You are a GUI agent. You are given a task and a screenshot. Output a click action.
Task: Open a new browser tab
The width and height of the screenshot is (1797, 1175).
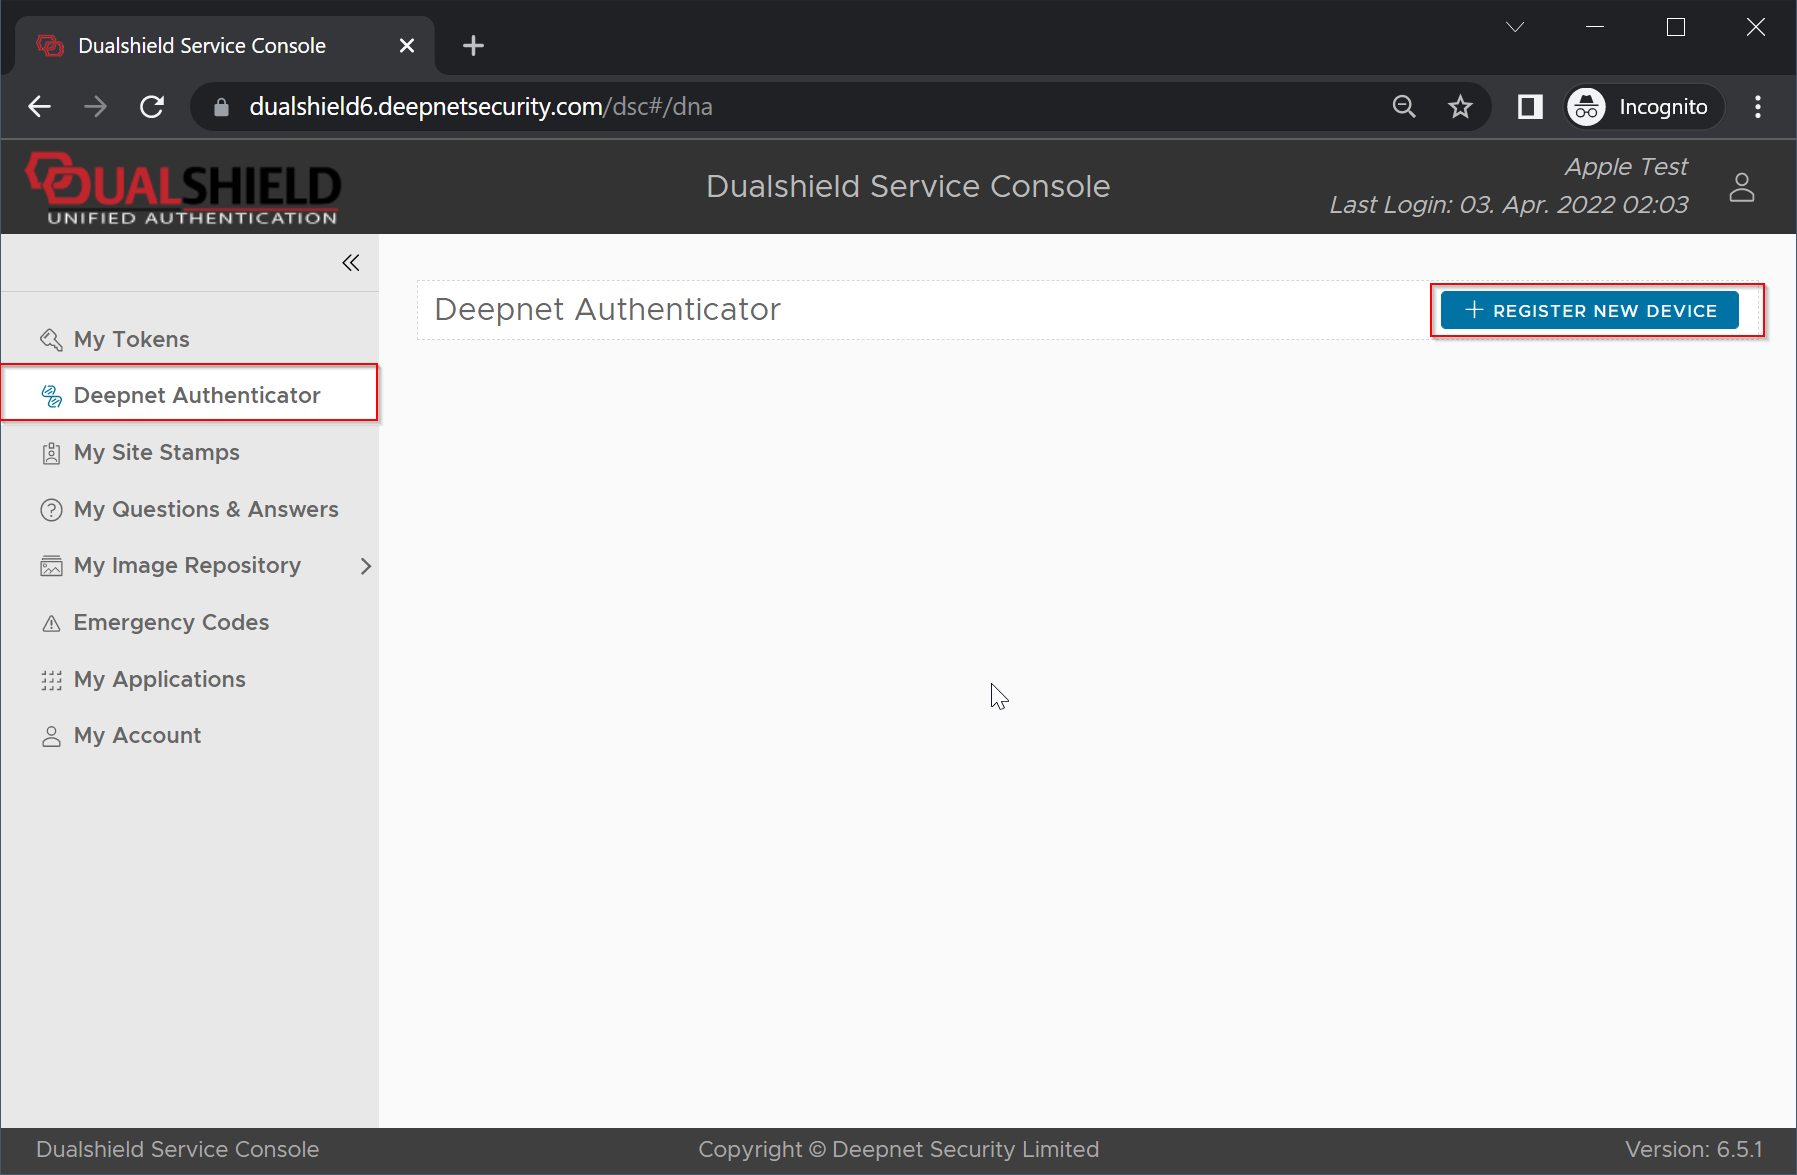473,46
